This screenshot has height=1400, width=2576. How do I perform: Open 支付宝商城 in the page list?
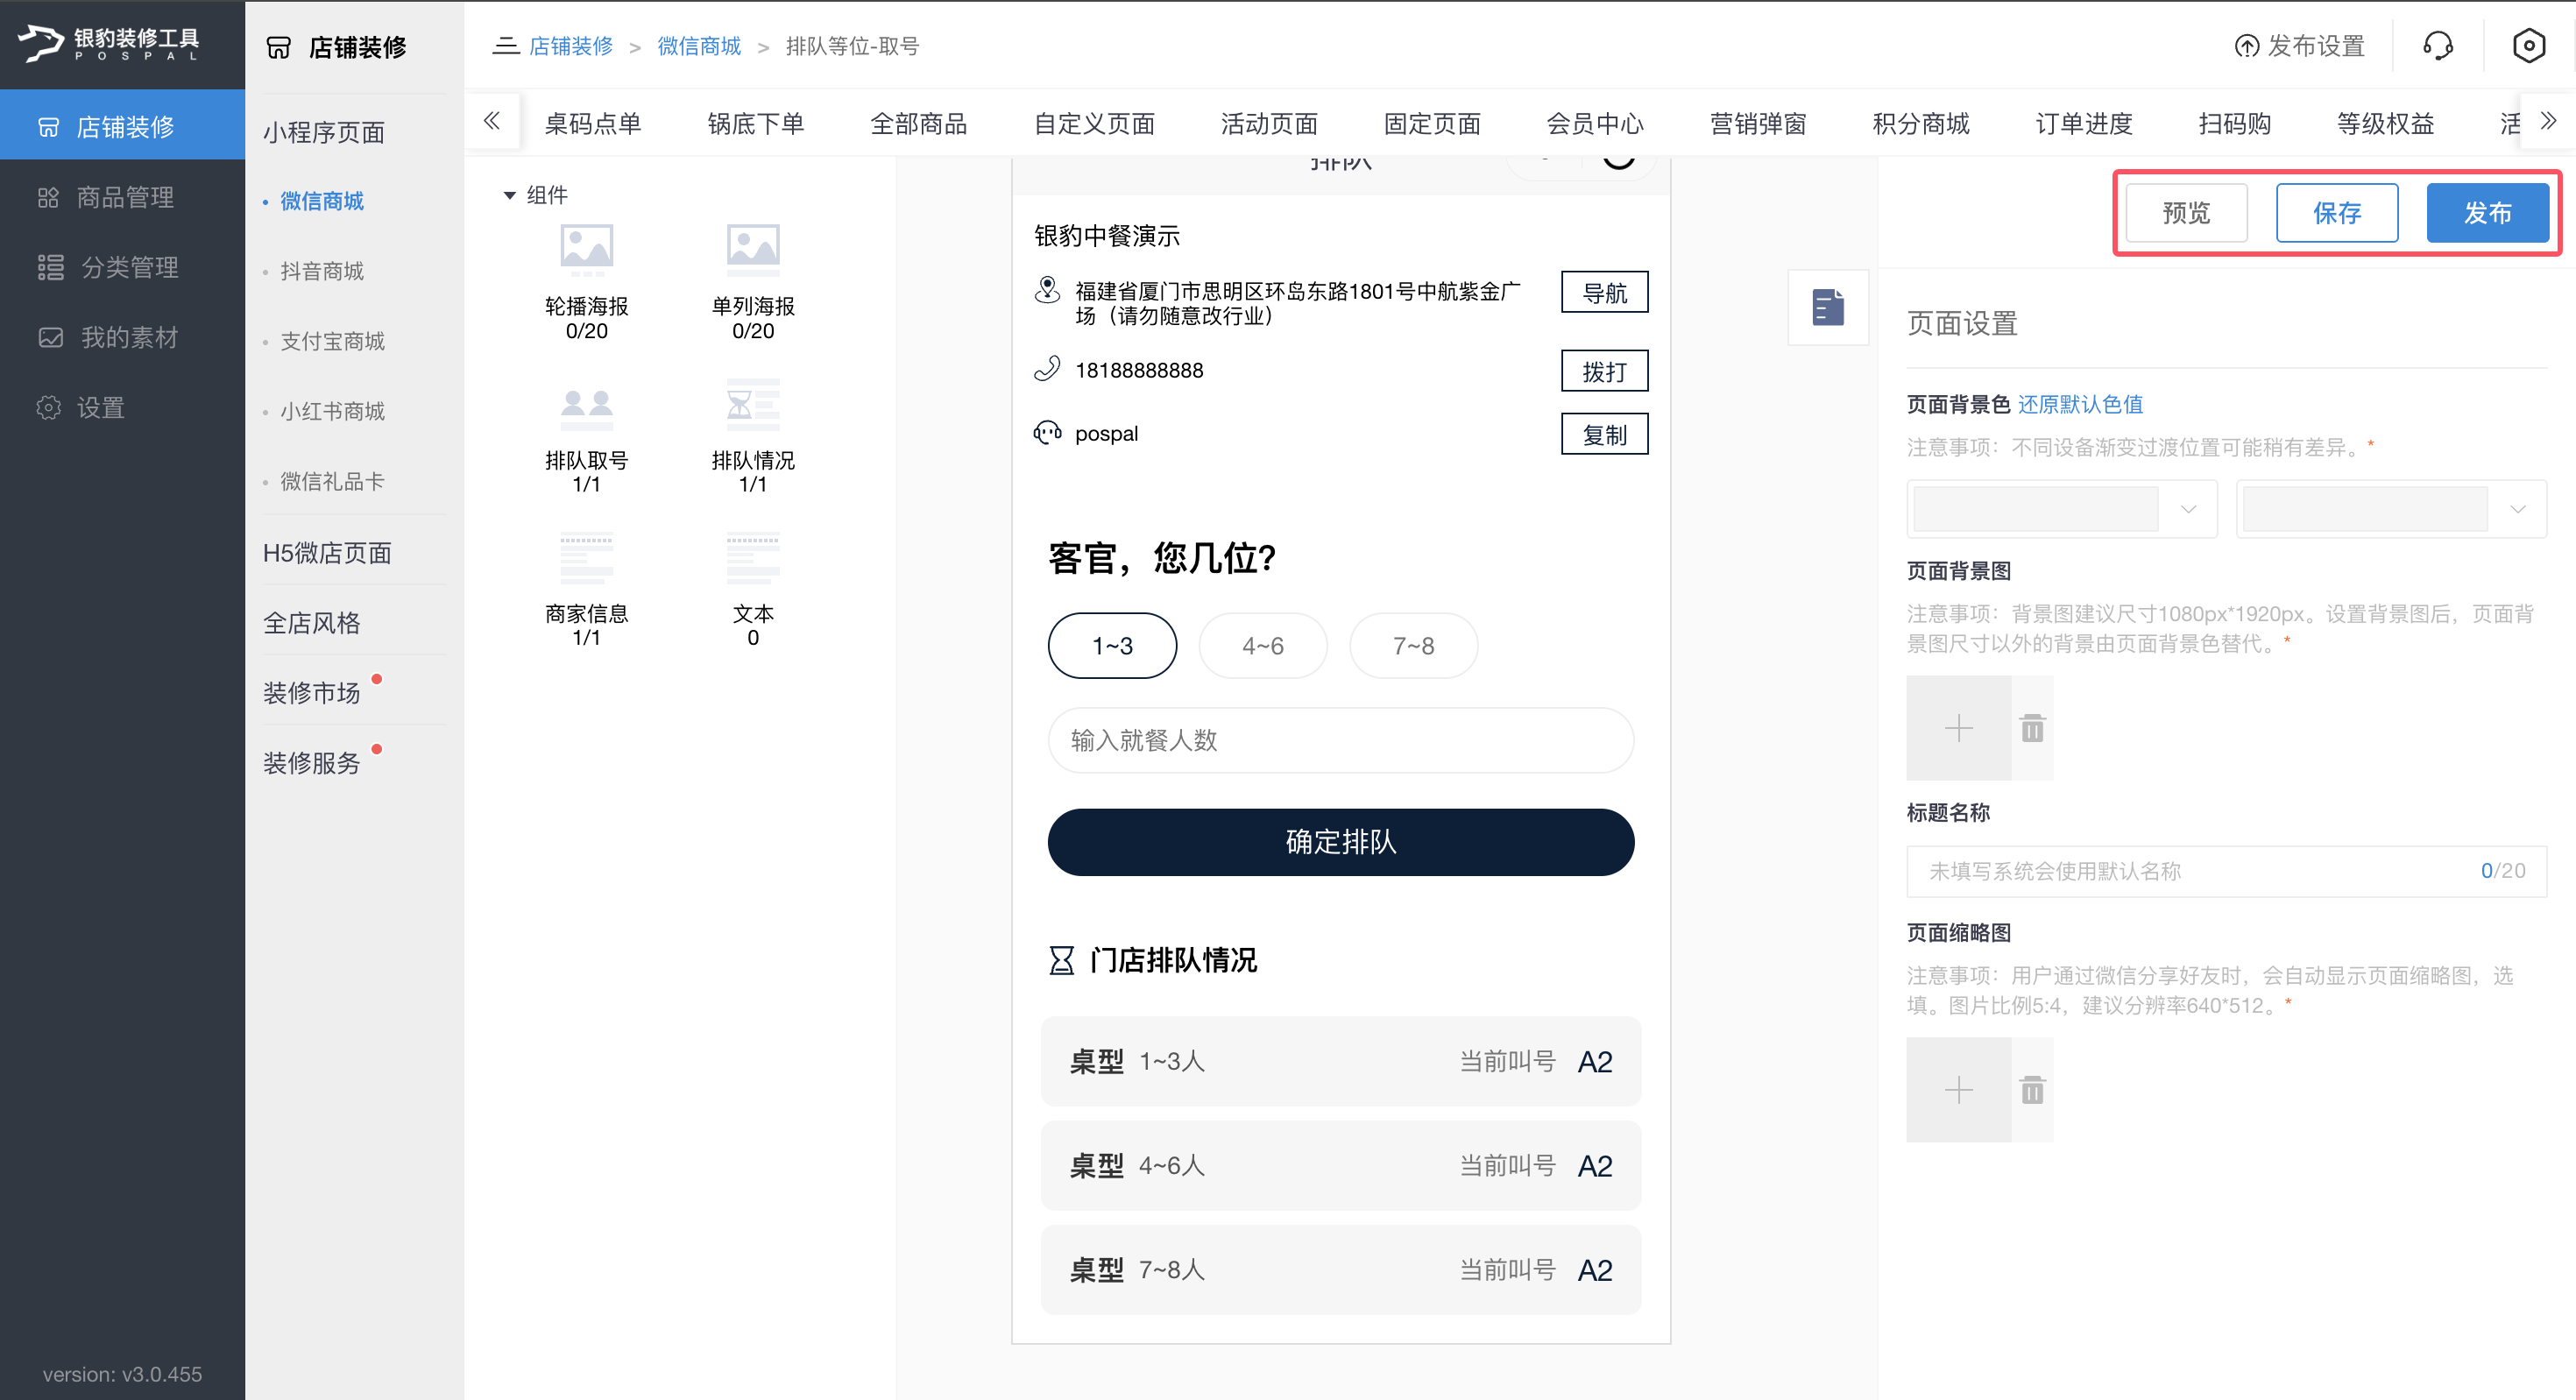[x=332, y=341]
